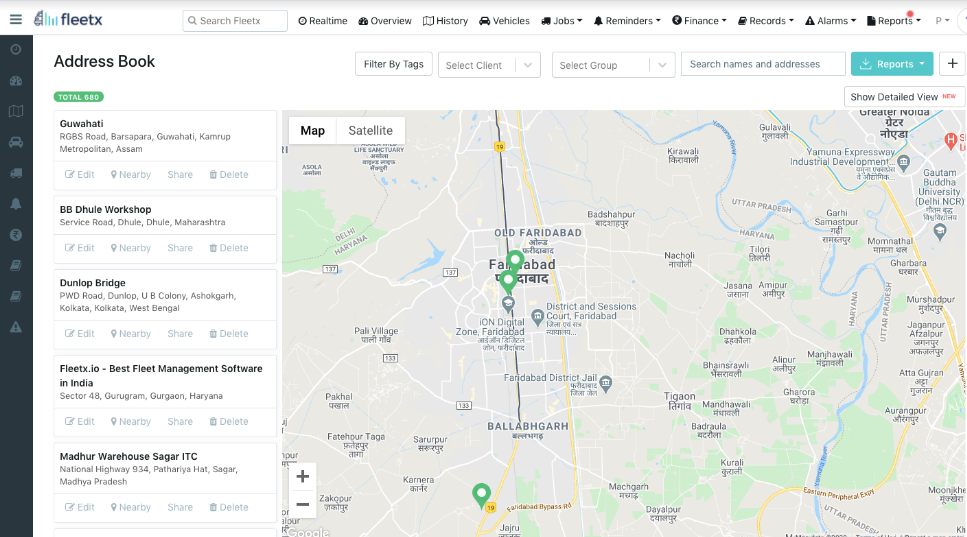
Task: Open the History page
Action: click(x=445, y=20)
